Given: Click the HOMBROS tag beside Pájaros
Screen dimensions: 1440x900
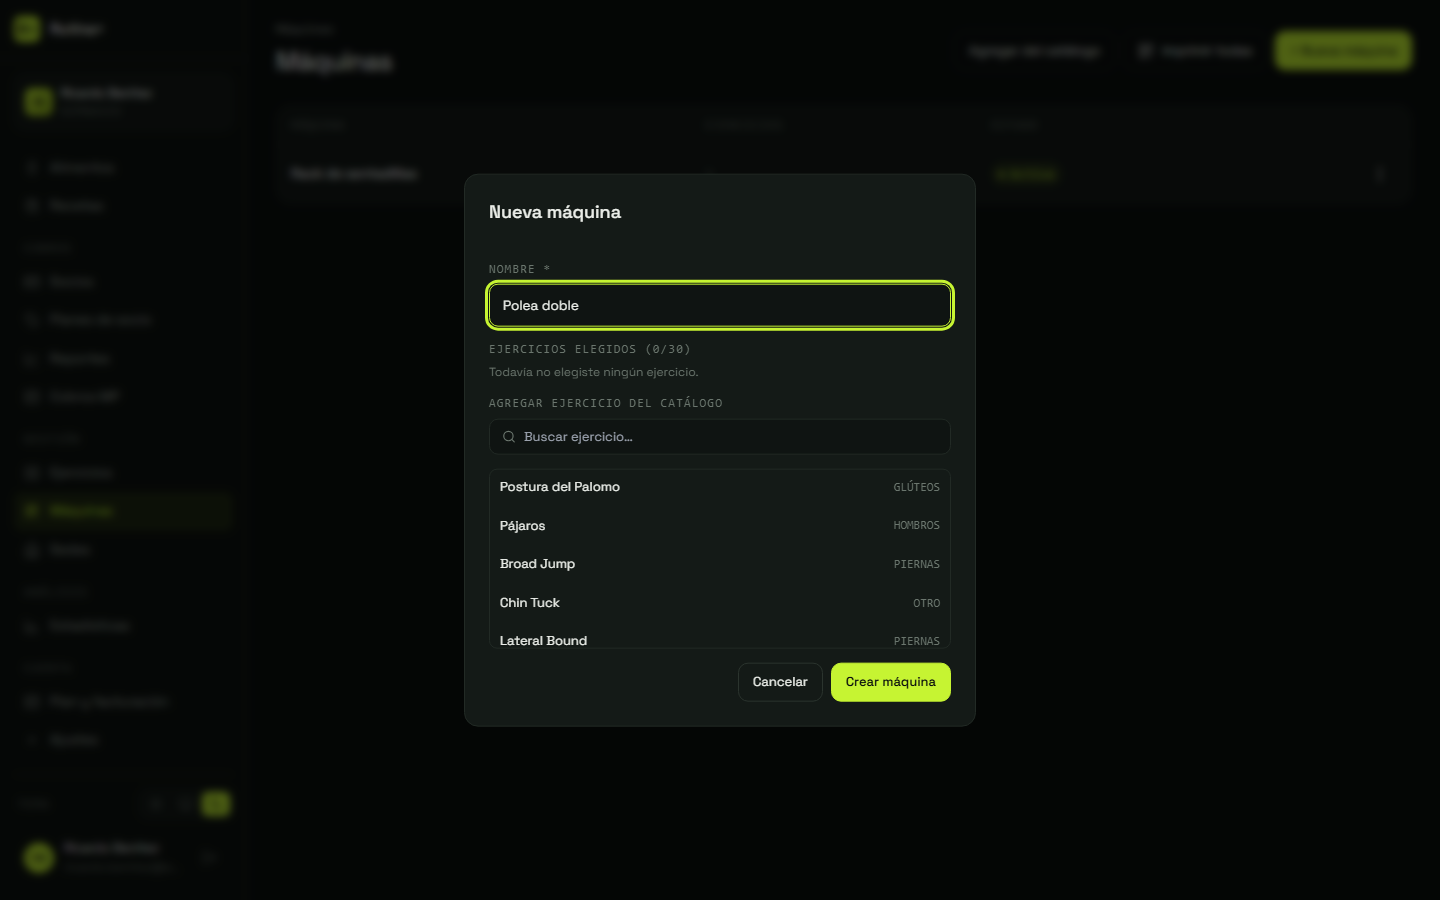Looking at the screenshot, I should (x=916, y=526).
